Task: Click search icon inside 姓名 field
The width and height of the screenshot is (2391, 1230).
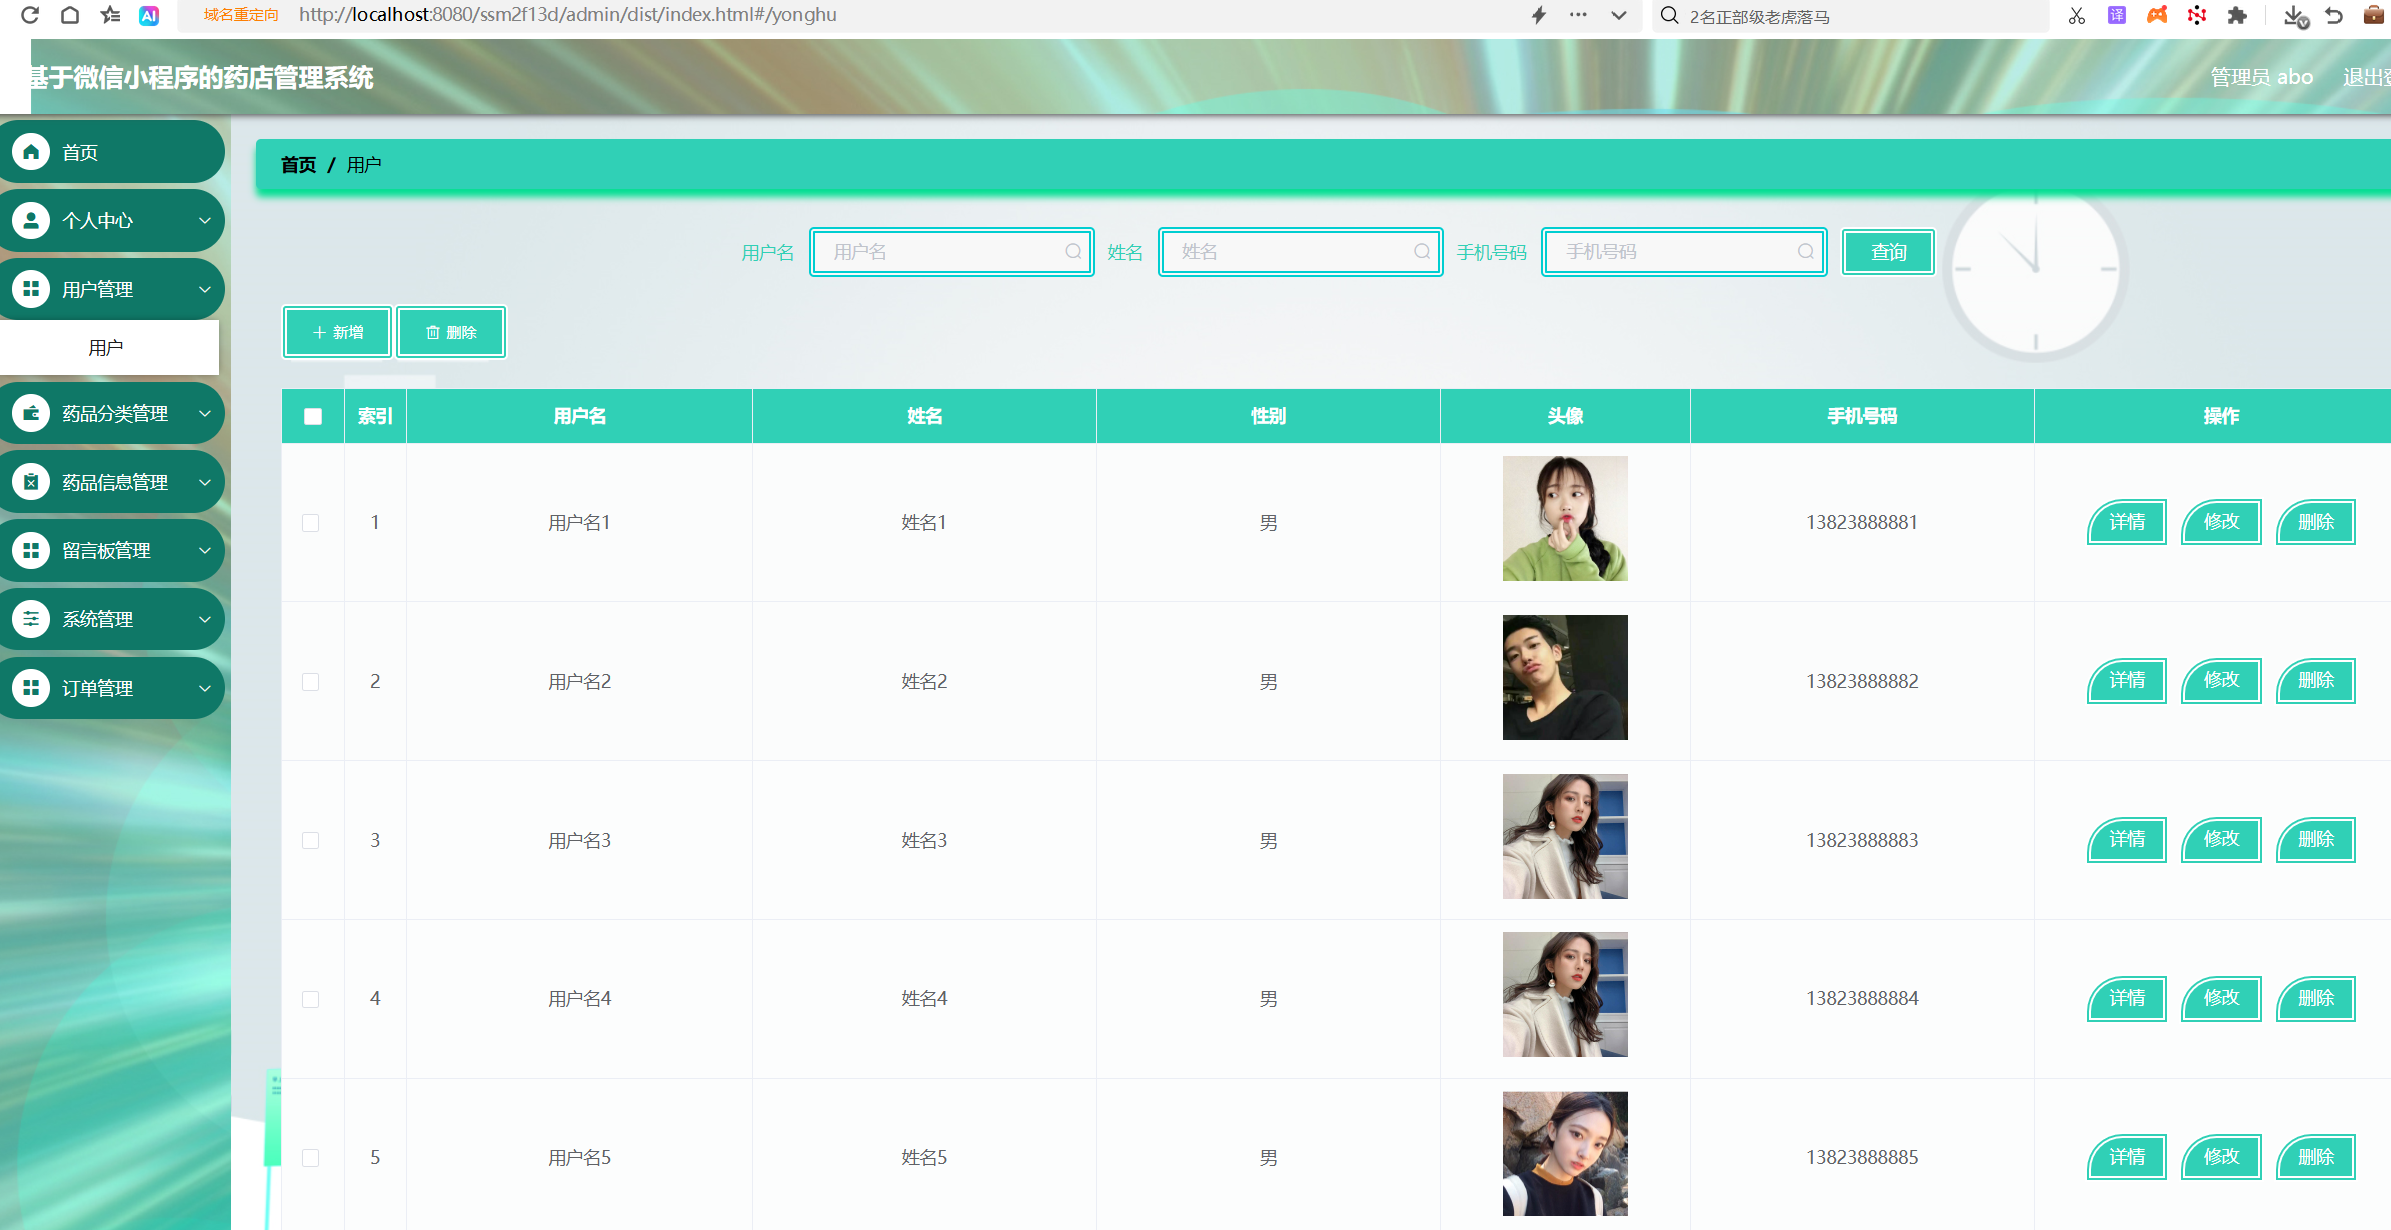Action: (x=1422, y=252)
